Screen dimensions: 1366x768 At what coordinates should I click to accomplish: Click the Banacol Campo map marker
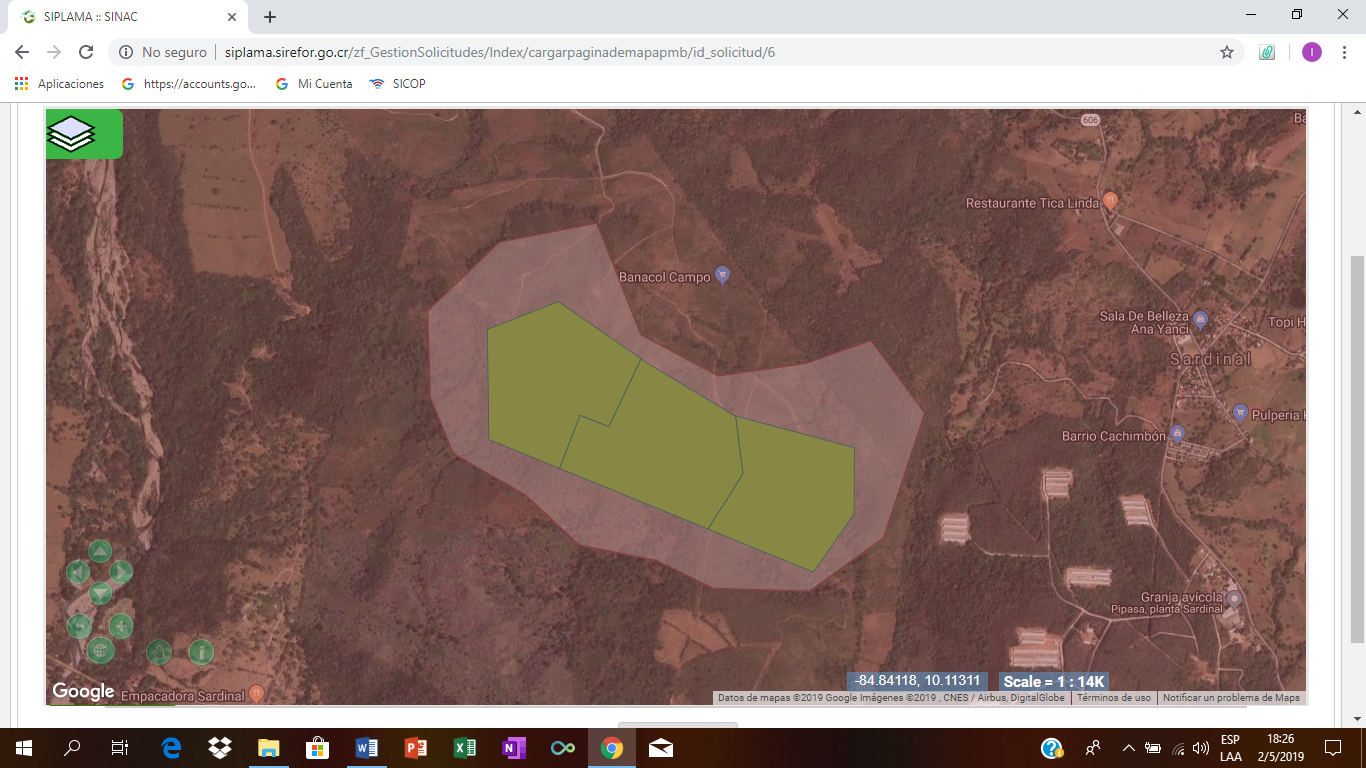tap(724, 275)
